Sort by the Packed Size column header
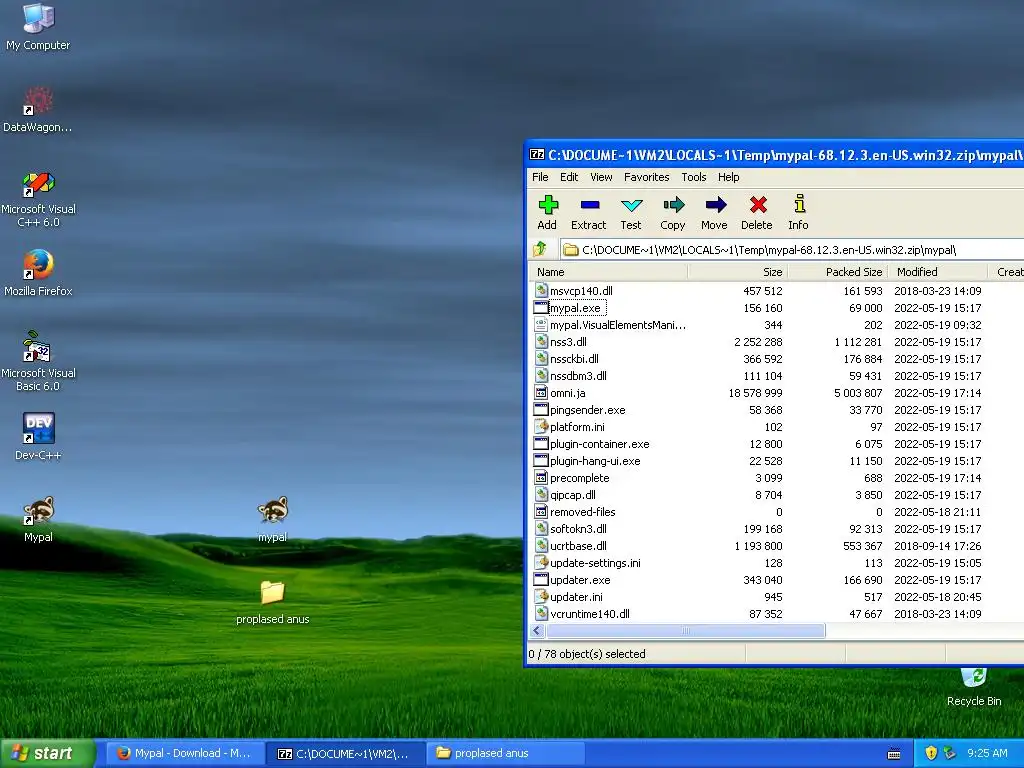This screenshot has height=768, width=1024. click(x=838, y=272)
